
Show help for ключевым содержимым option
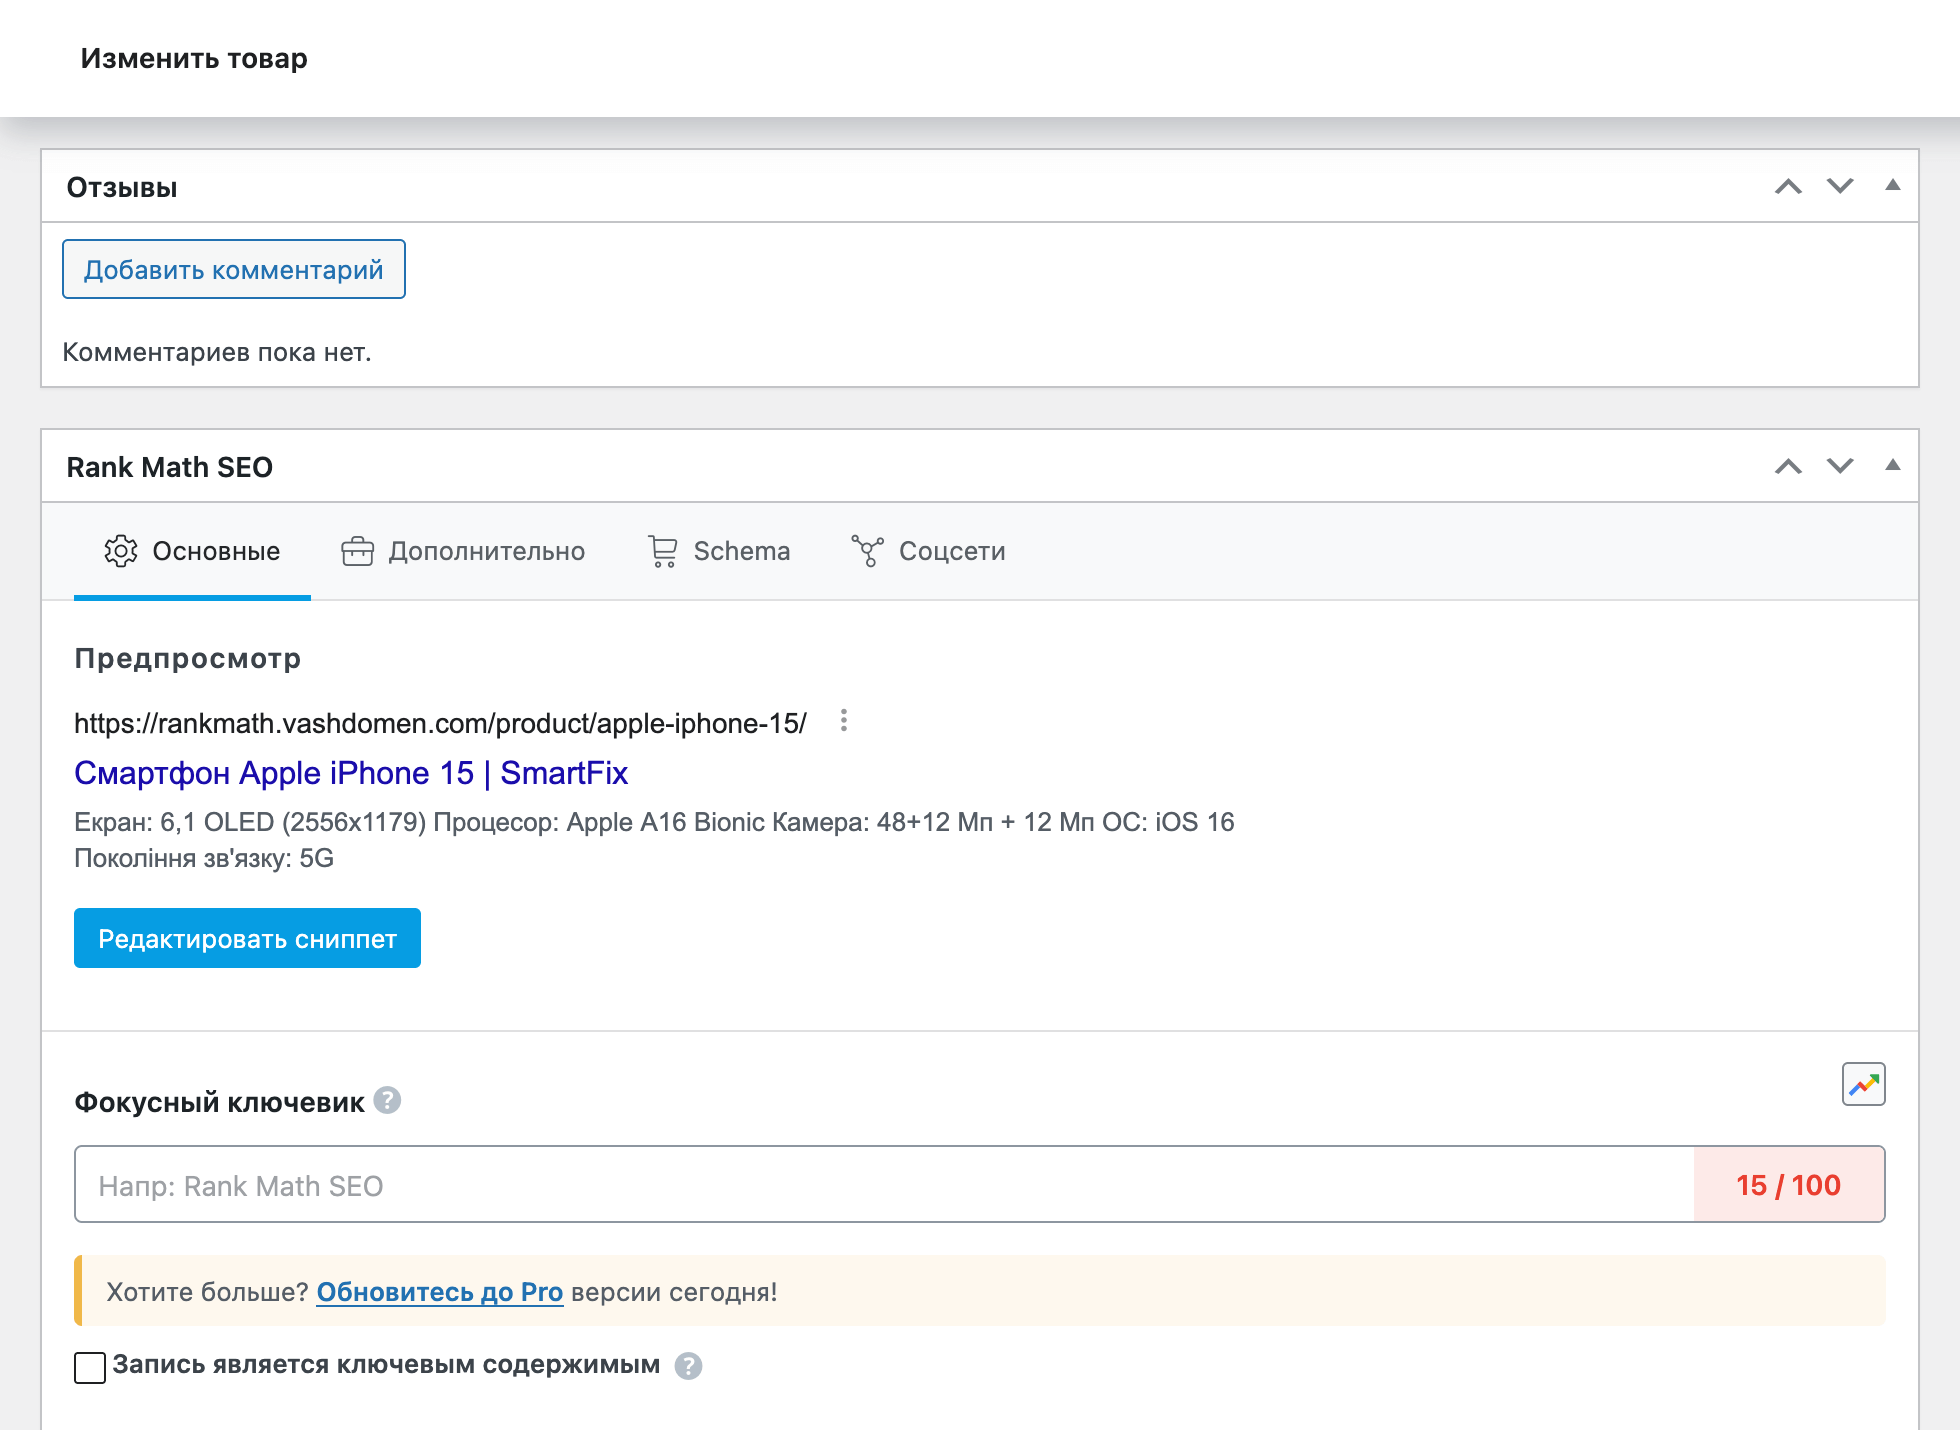point(688,1366)
